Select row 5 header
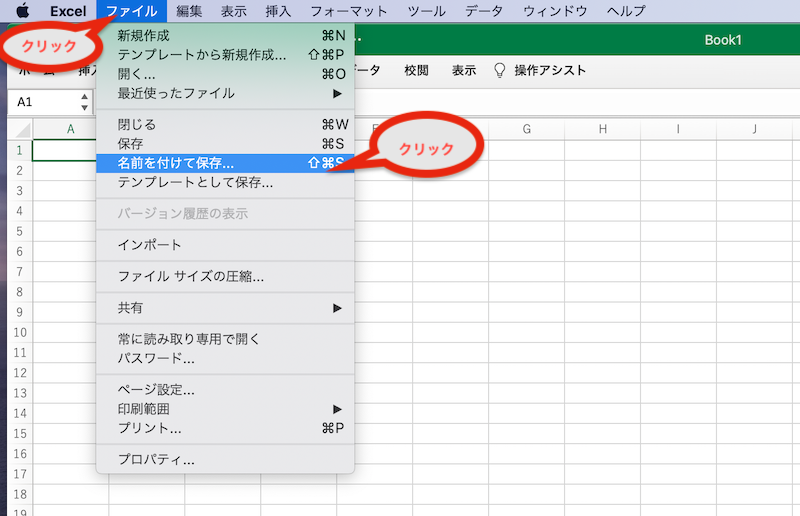 pyautogui.click(x=20, y=231)
